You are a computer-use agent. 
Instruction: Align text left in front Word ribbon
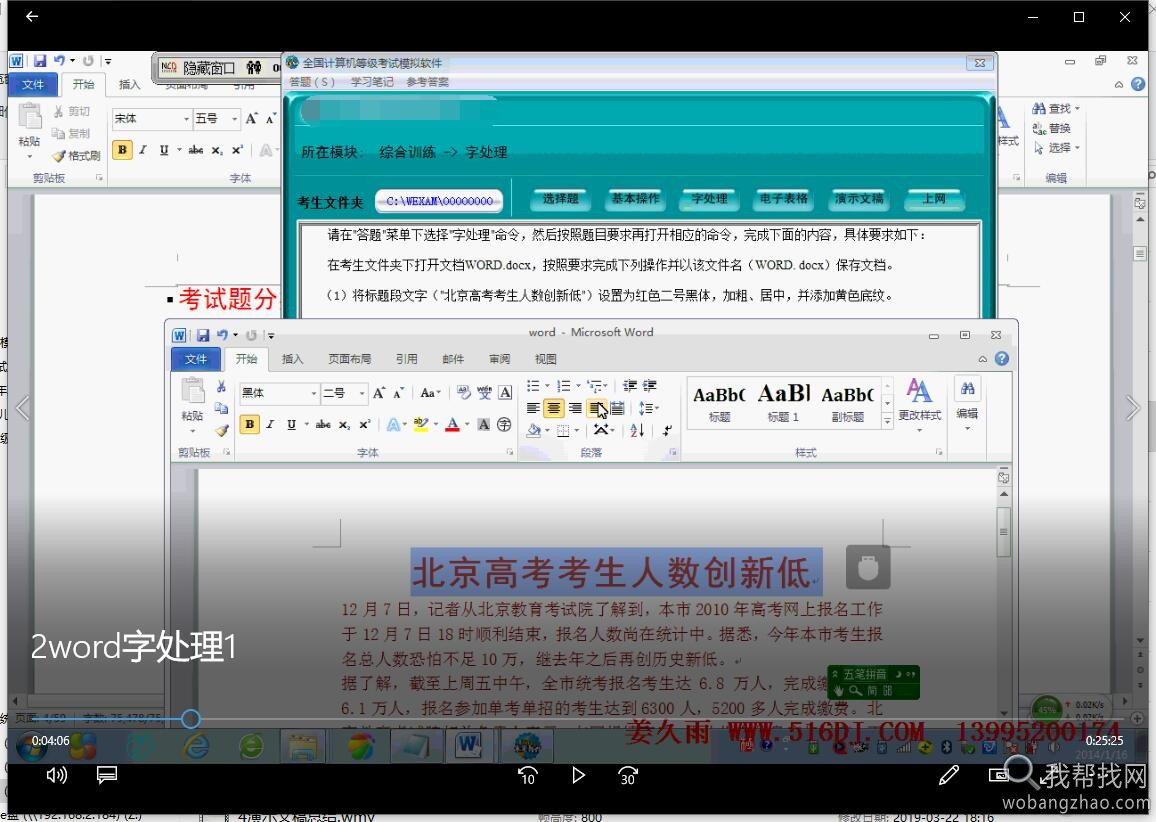[533, 408]
